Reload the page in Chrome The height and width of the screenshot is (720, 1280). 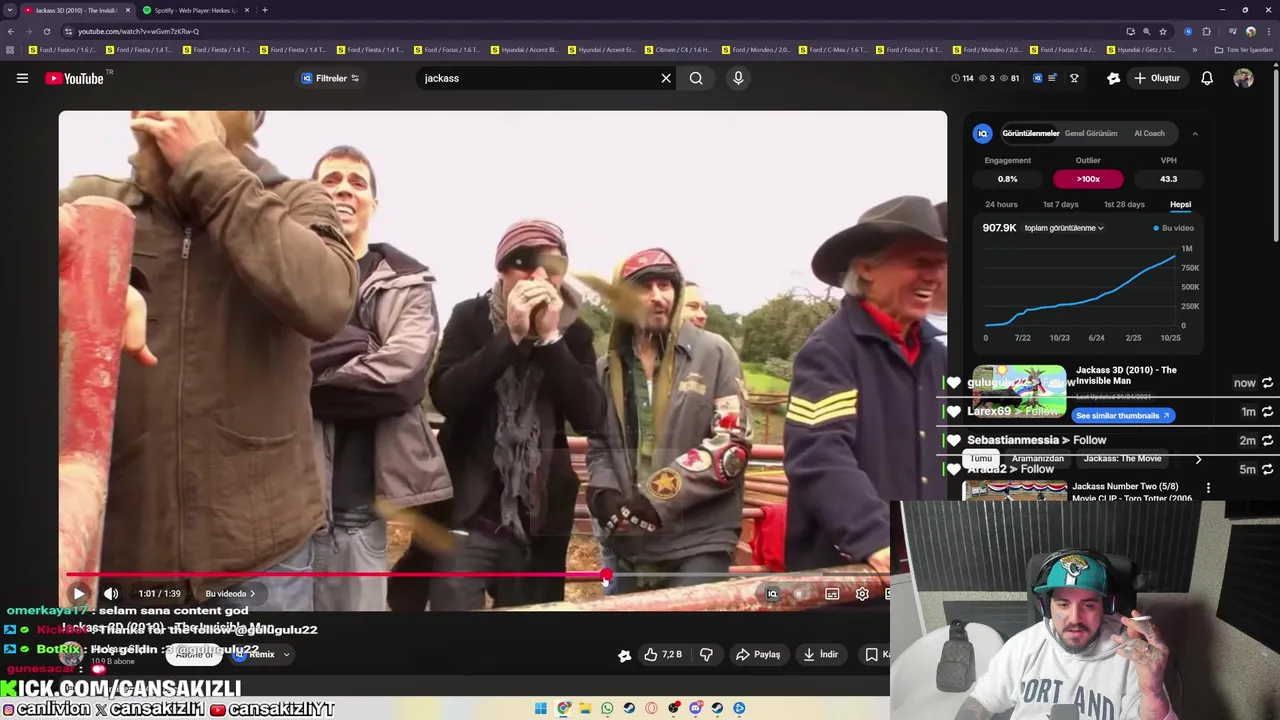[x=46, y=31]
